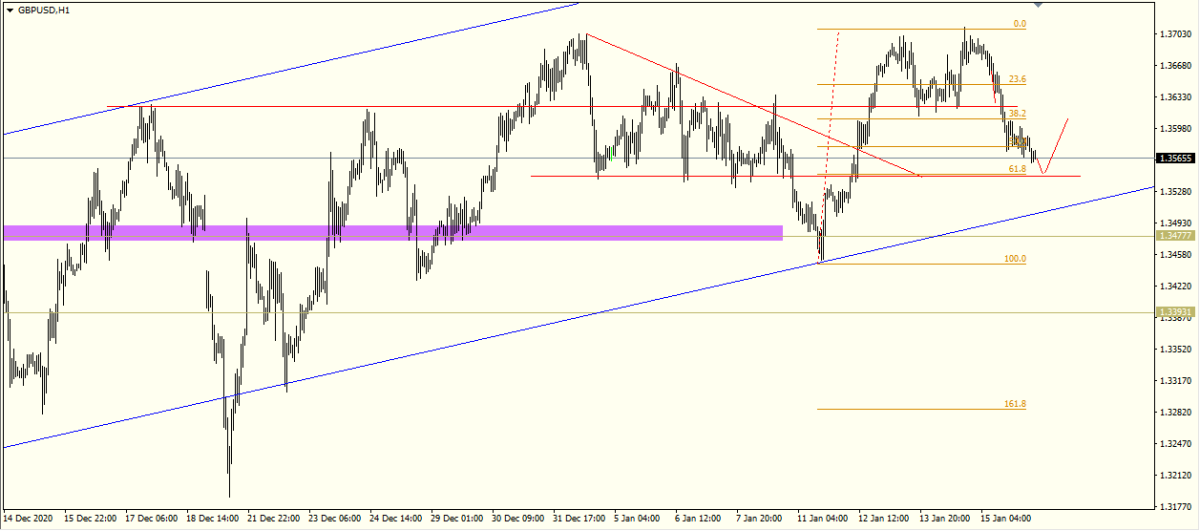
Task: Click the 1.36680 price scale label
Action: (1177, 66)
